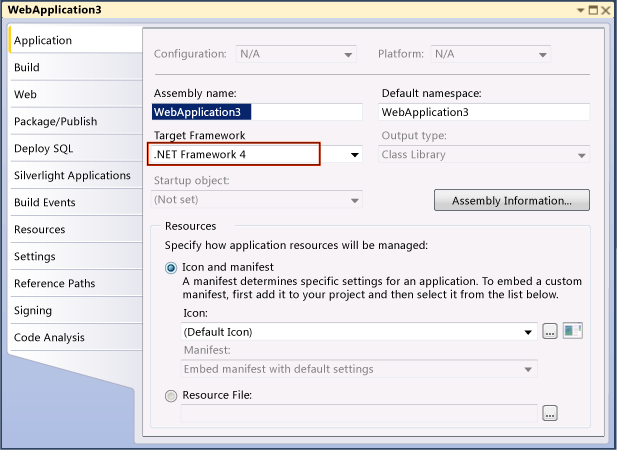Open the Output type dropdown

(484, 155)
